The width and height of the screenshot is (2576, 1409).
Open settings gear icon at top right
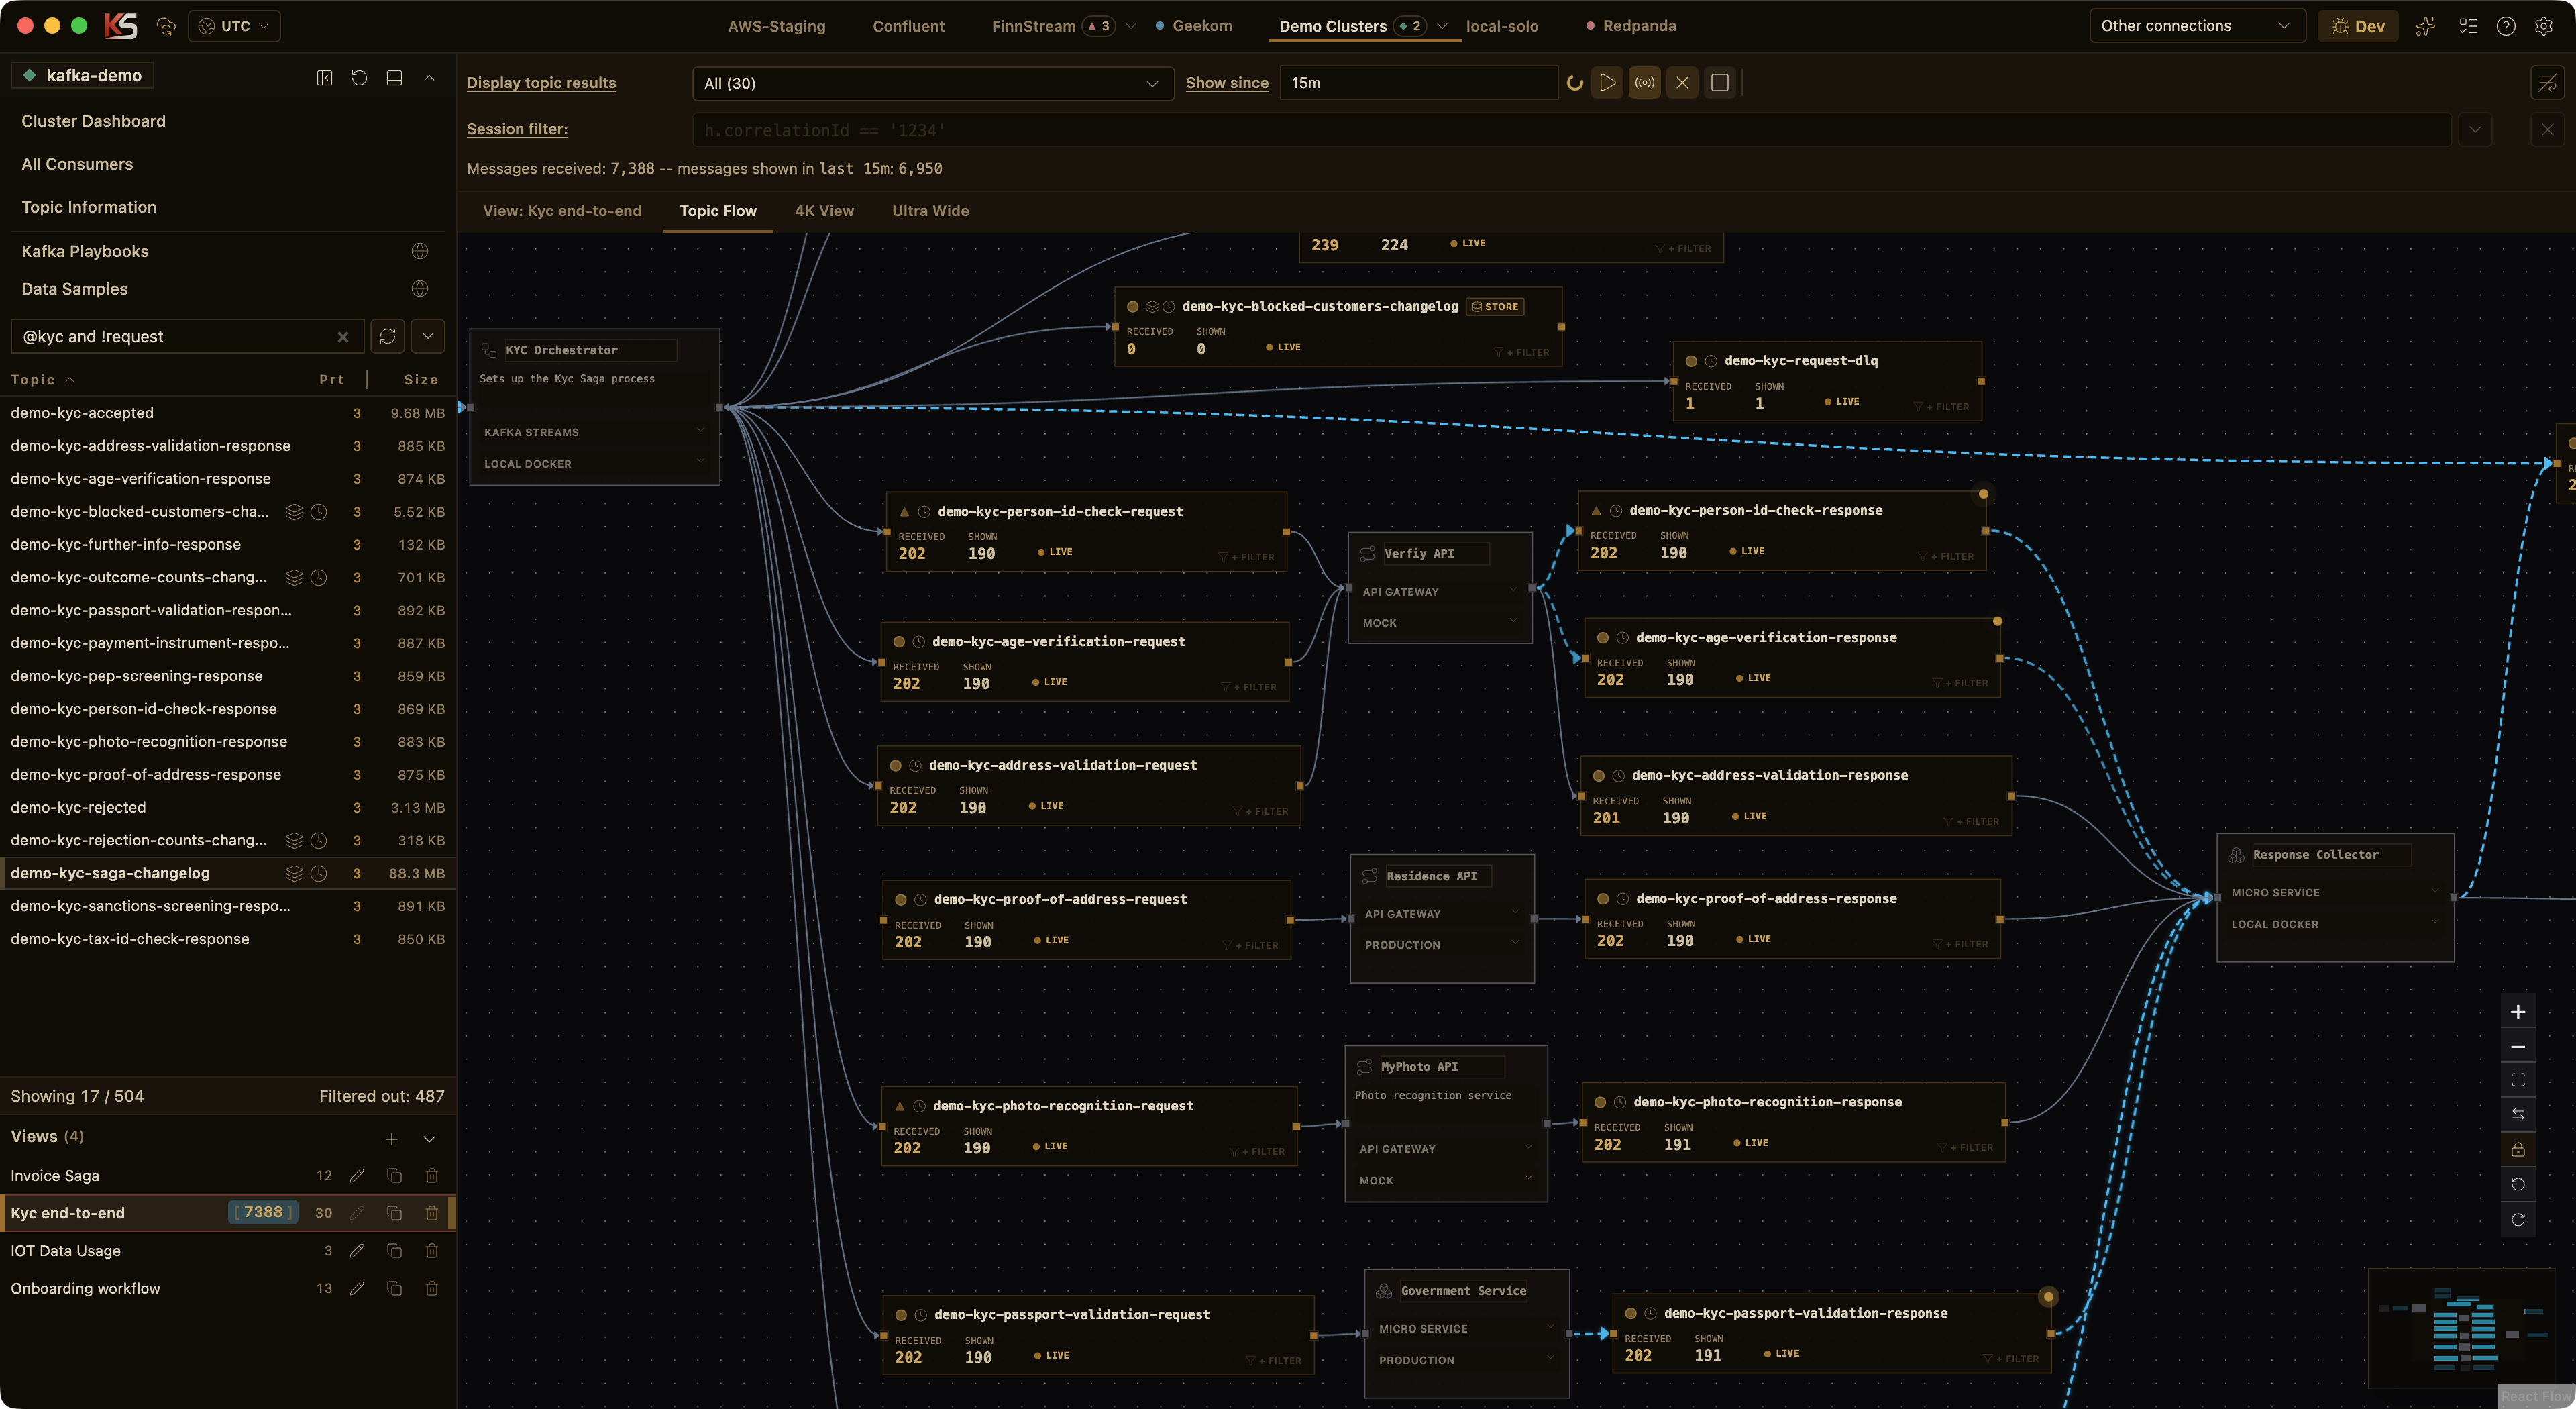[2543, 26]
